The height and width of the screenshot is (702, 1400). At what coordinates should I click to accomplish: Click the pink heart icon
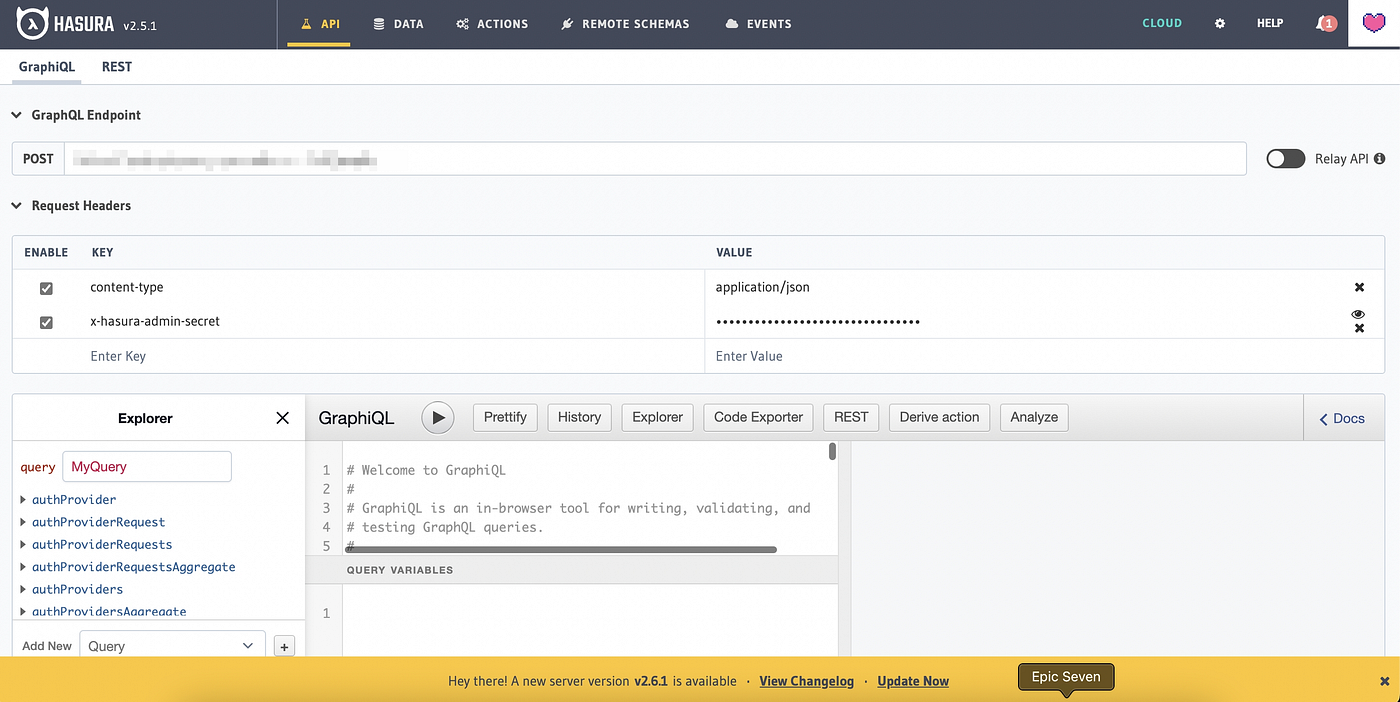[x=1374, y=23]
